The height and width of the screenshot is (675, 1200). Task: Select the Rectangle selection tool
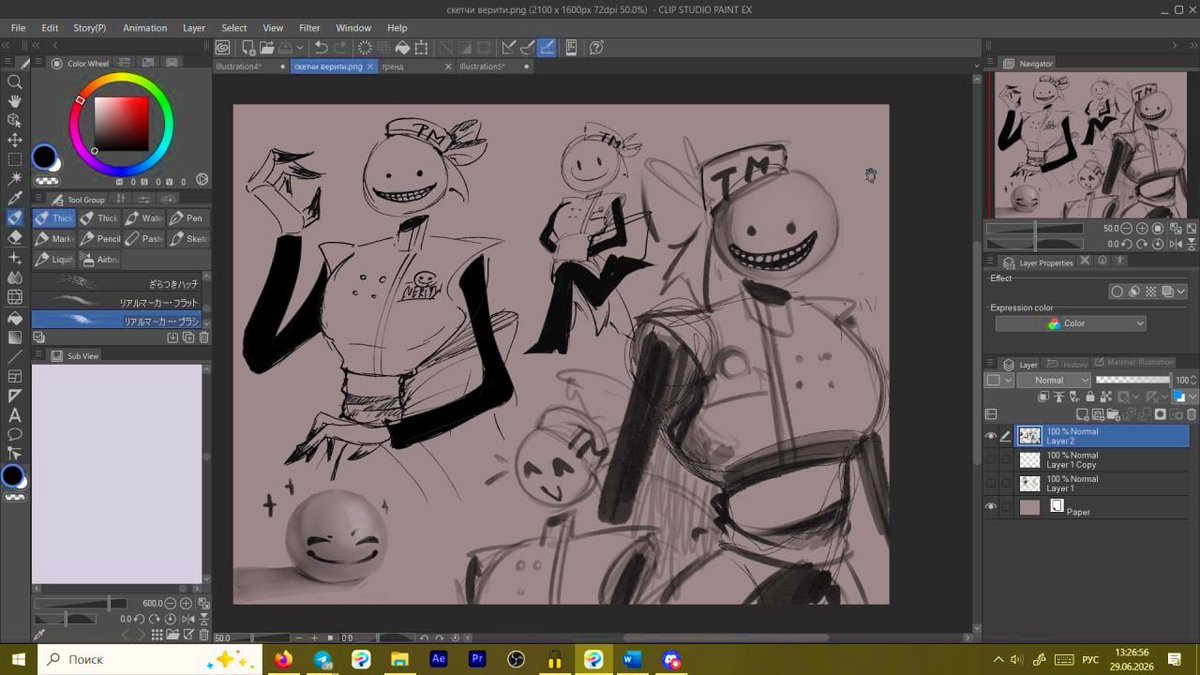(x=15, y=159)
